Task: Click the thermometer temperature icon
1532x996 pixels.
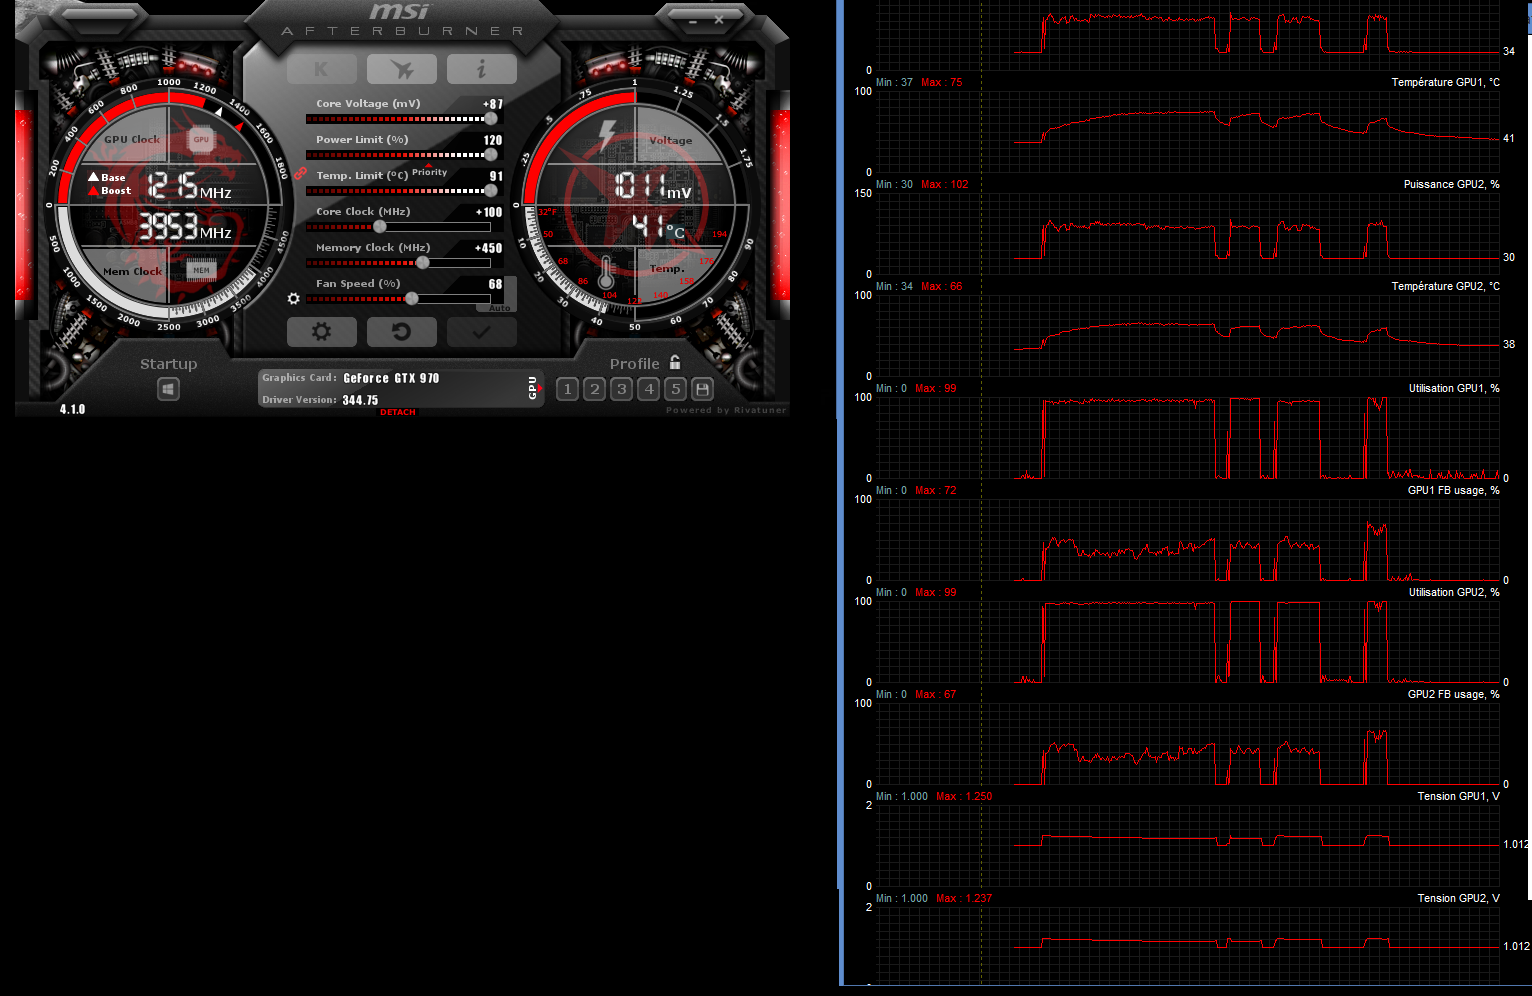Action: (x=606, y=272)
